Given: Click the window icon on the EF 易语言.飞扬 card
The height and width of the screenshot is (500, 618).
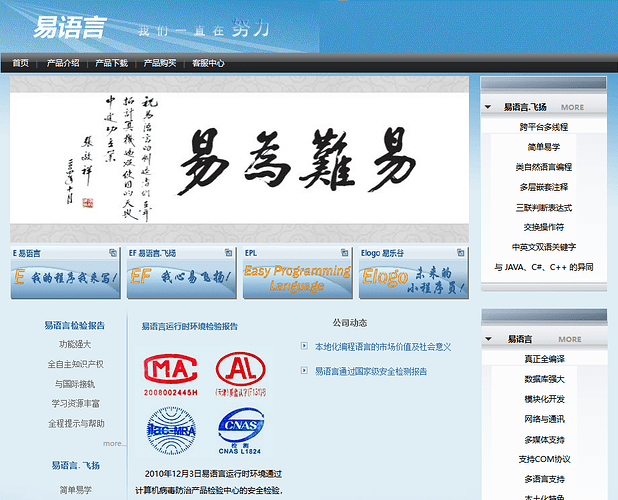Looking at the screenshot, I should click(229, 253).
